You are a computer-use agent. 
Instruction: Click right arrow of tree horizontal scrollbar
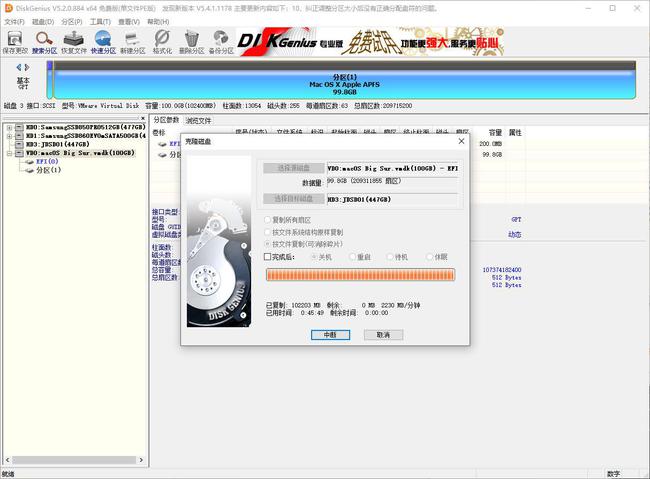coord(141,460)
